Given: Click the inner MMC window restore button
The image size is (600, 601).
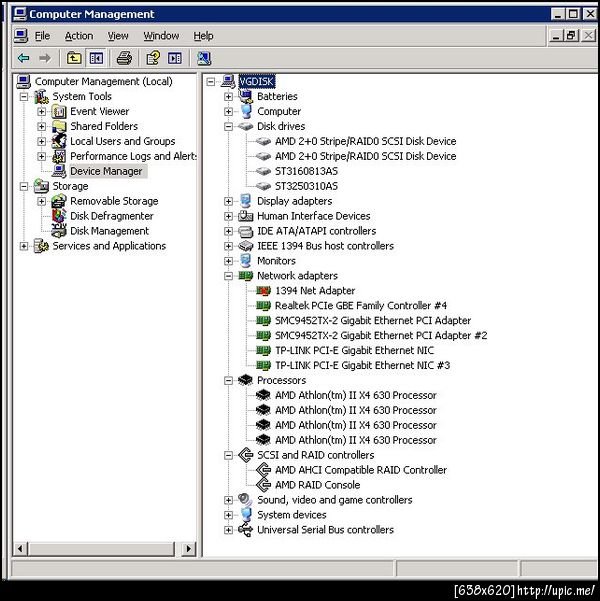Looking at the screenshot, I should [571, 36].
